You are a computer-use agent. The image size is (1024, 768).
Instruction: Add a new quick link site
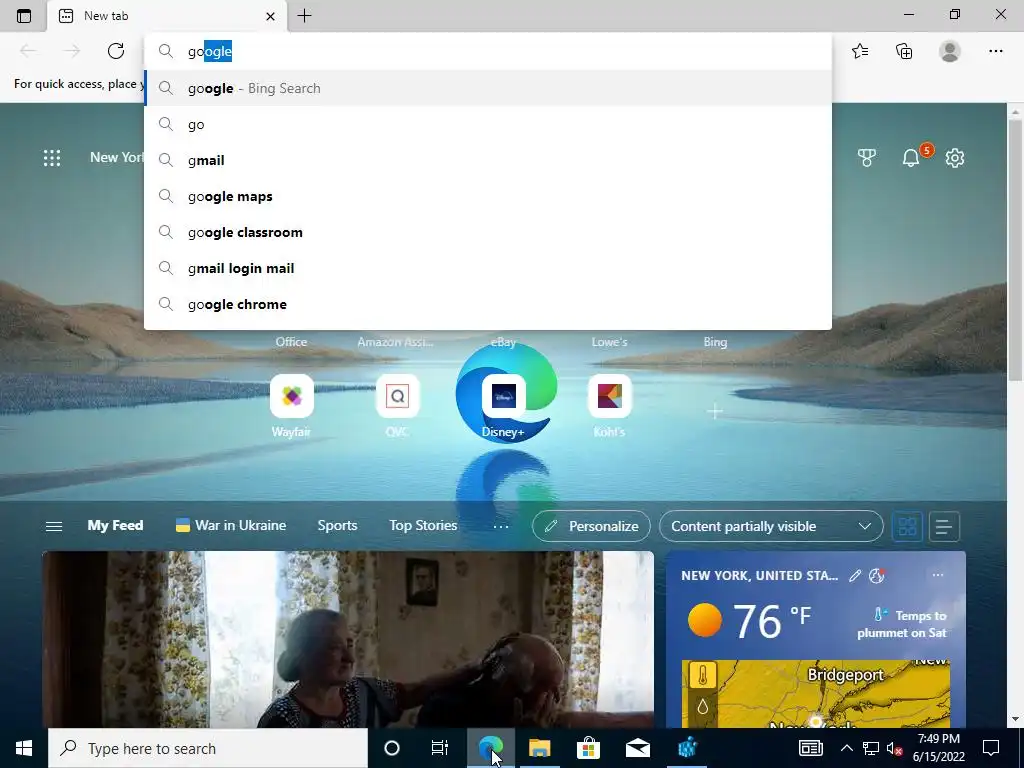point(715,411)
